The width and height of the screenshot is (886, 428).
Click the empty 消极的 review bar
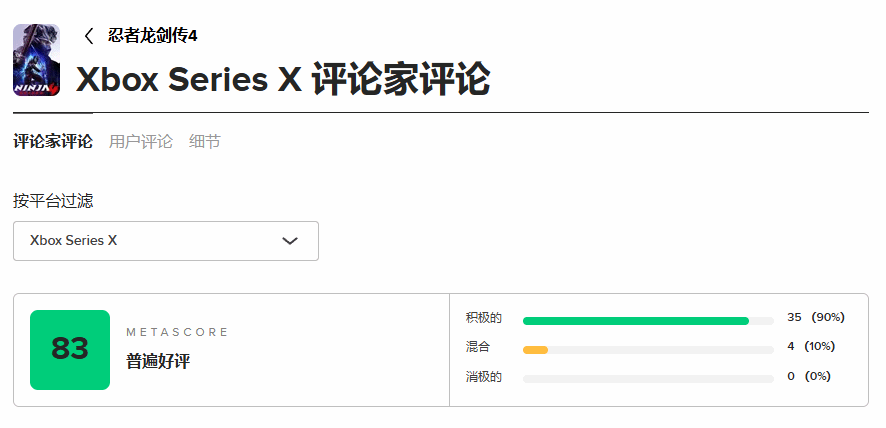tap(648, 379)
